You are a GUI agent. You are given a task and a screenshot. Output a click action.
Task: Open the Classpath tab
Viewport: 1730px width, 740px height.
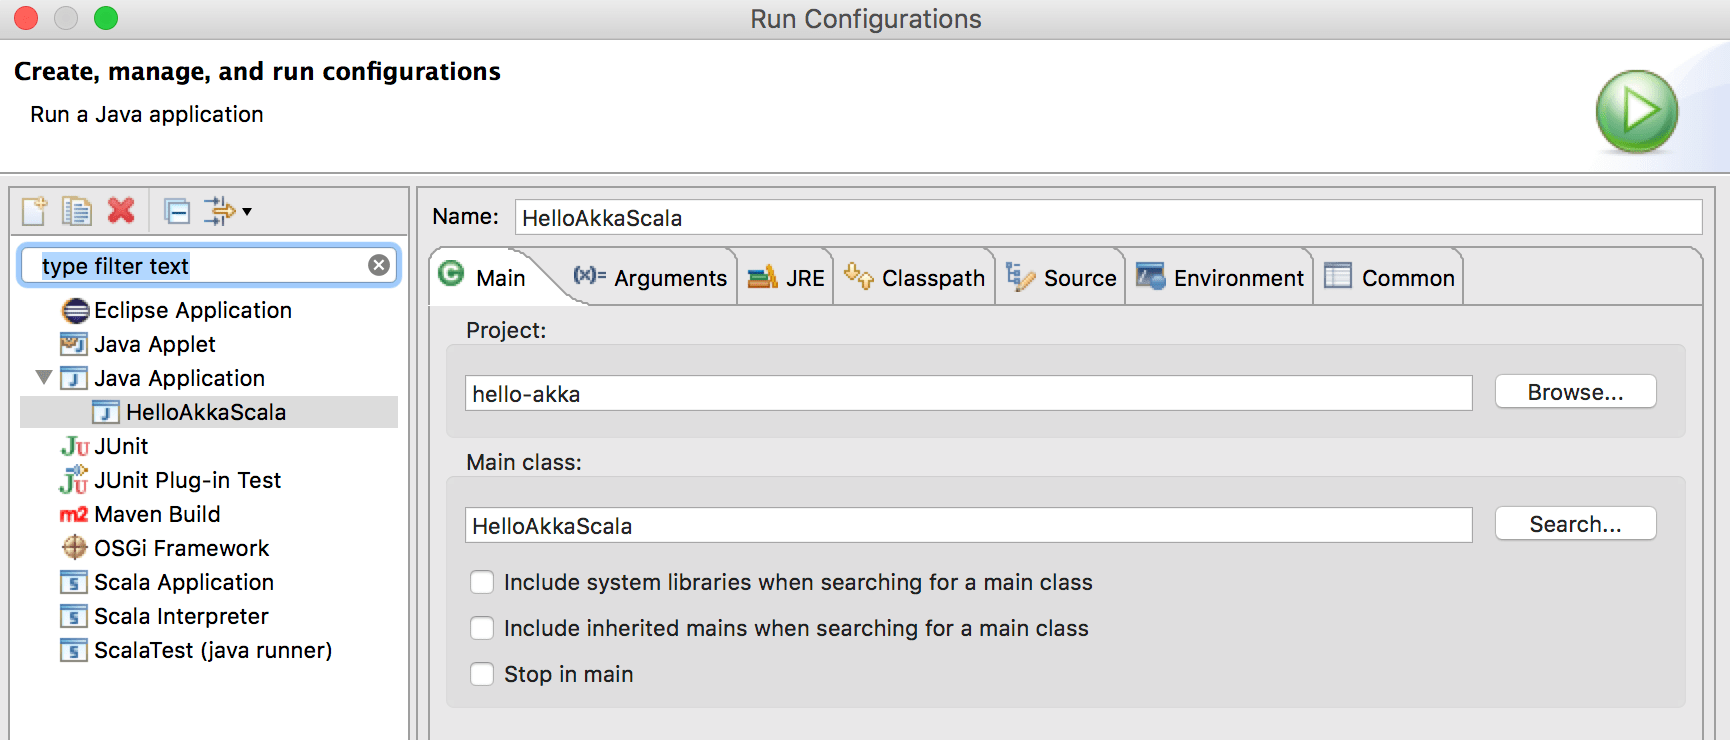coord(914,277)
